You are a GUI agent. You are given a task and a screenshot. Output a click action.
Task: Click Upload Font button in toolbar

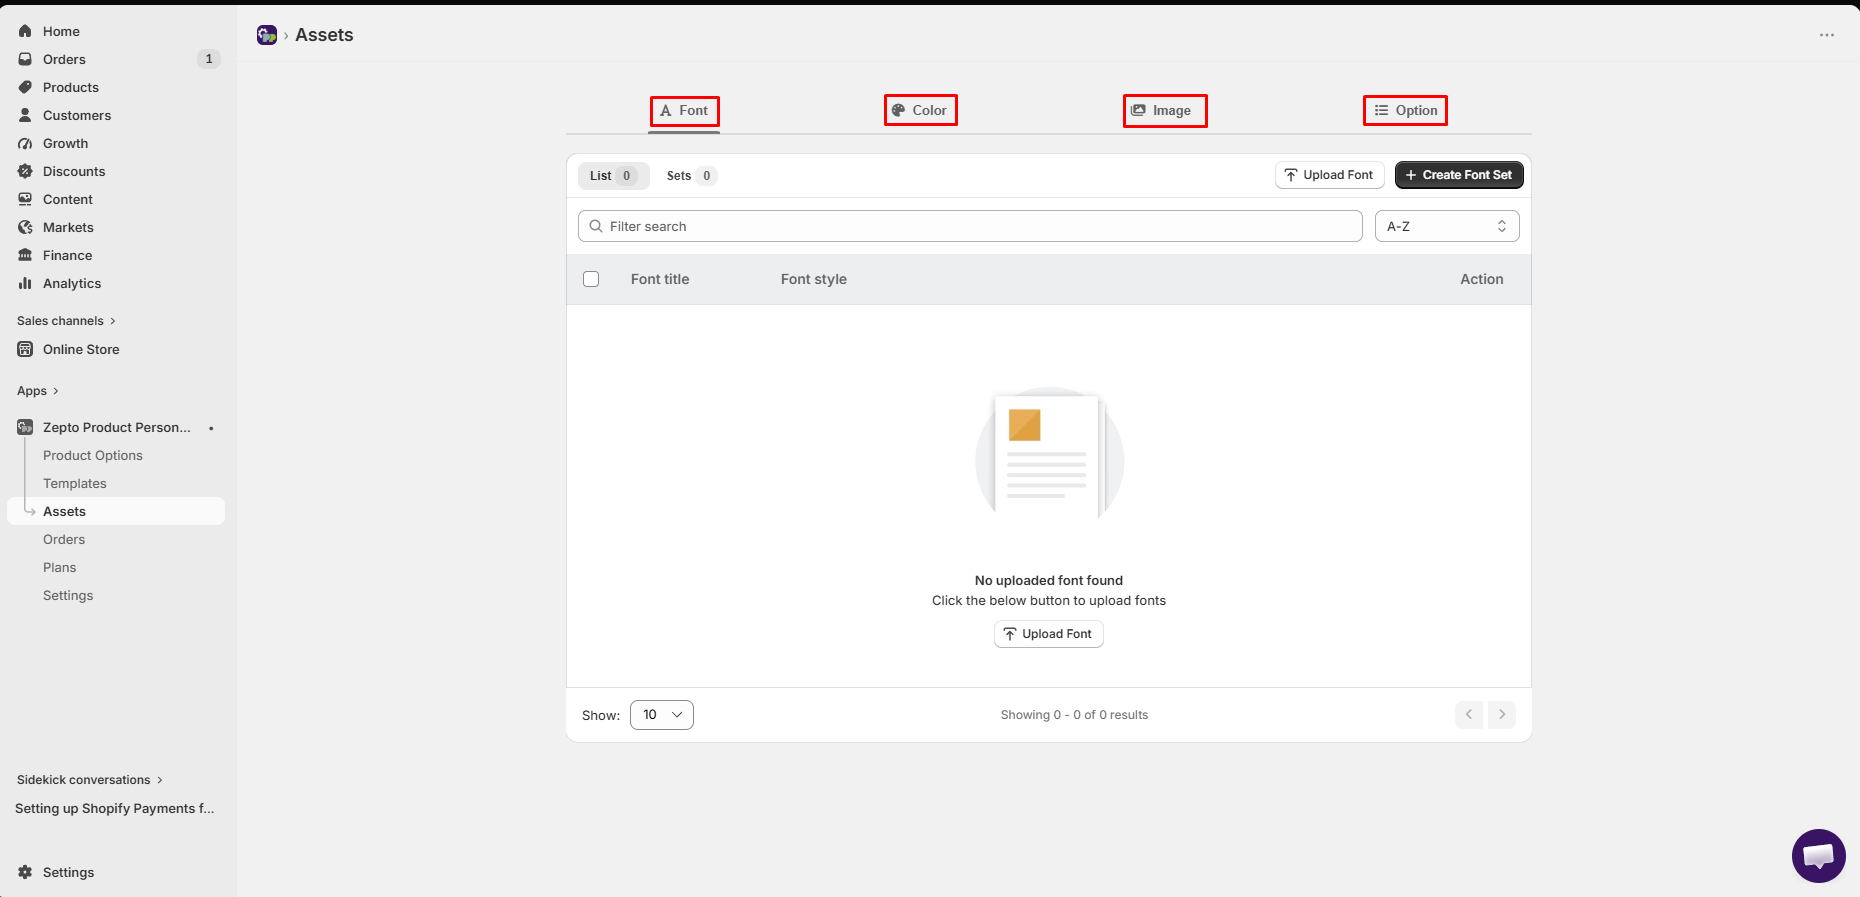coord(1330,175)
